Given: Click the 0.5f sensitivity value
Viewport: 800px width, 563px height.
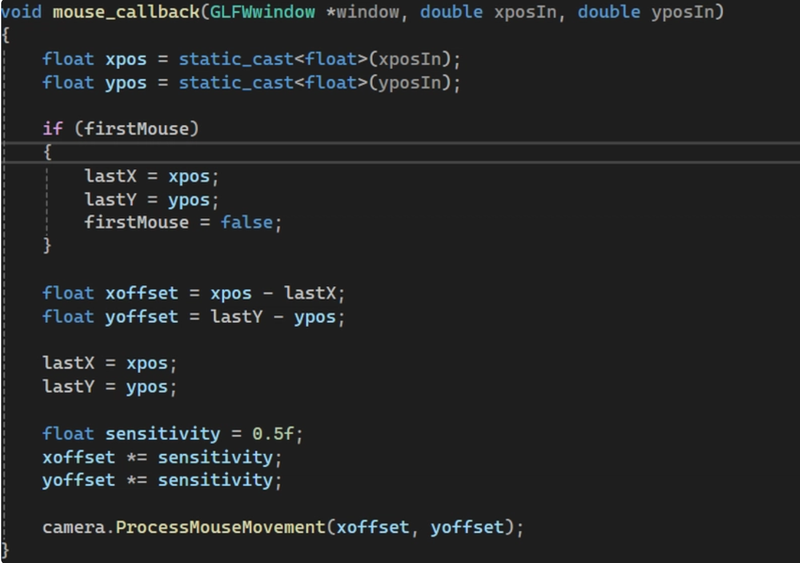Looking at the screenshot, I should coord(273,434).
